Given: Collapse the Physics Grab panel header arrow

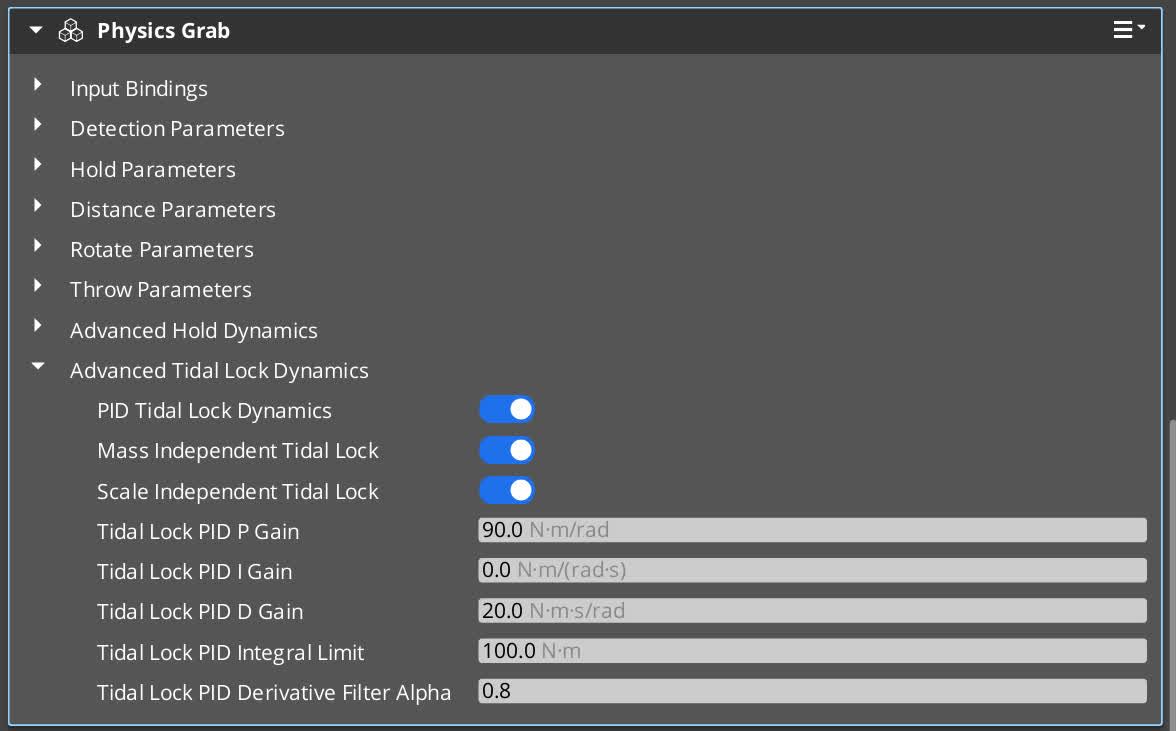Looking at the screenshot, I should (36, 31).
